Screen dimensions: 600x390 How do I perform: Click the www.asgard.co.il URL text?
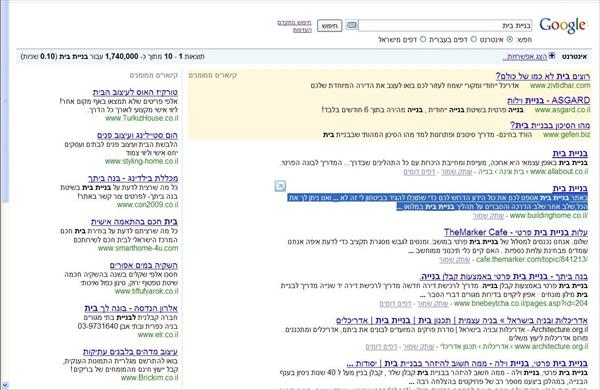click(x=562, y=110)
